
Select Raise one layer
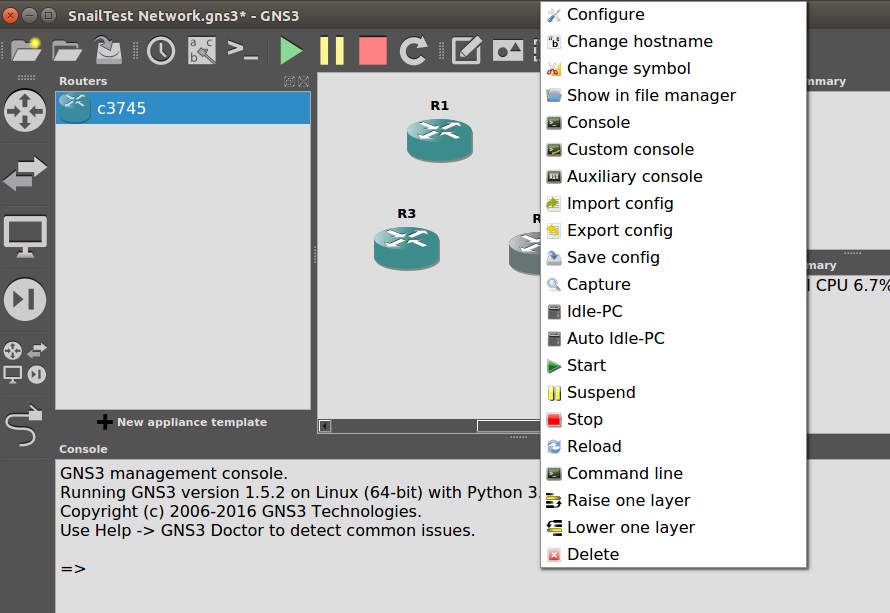[674, 500]
